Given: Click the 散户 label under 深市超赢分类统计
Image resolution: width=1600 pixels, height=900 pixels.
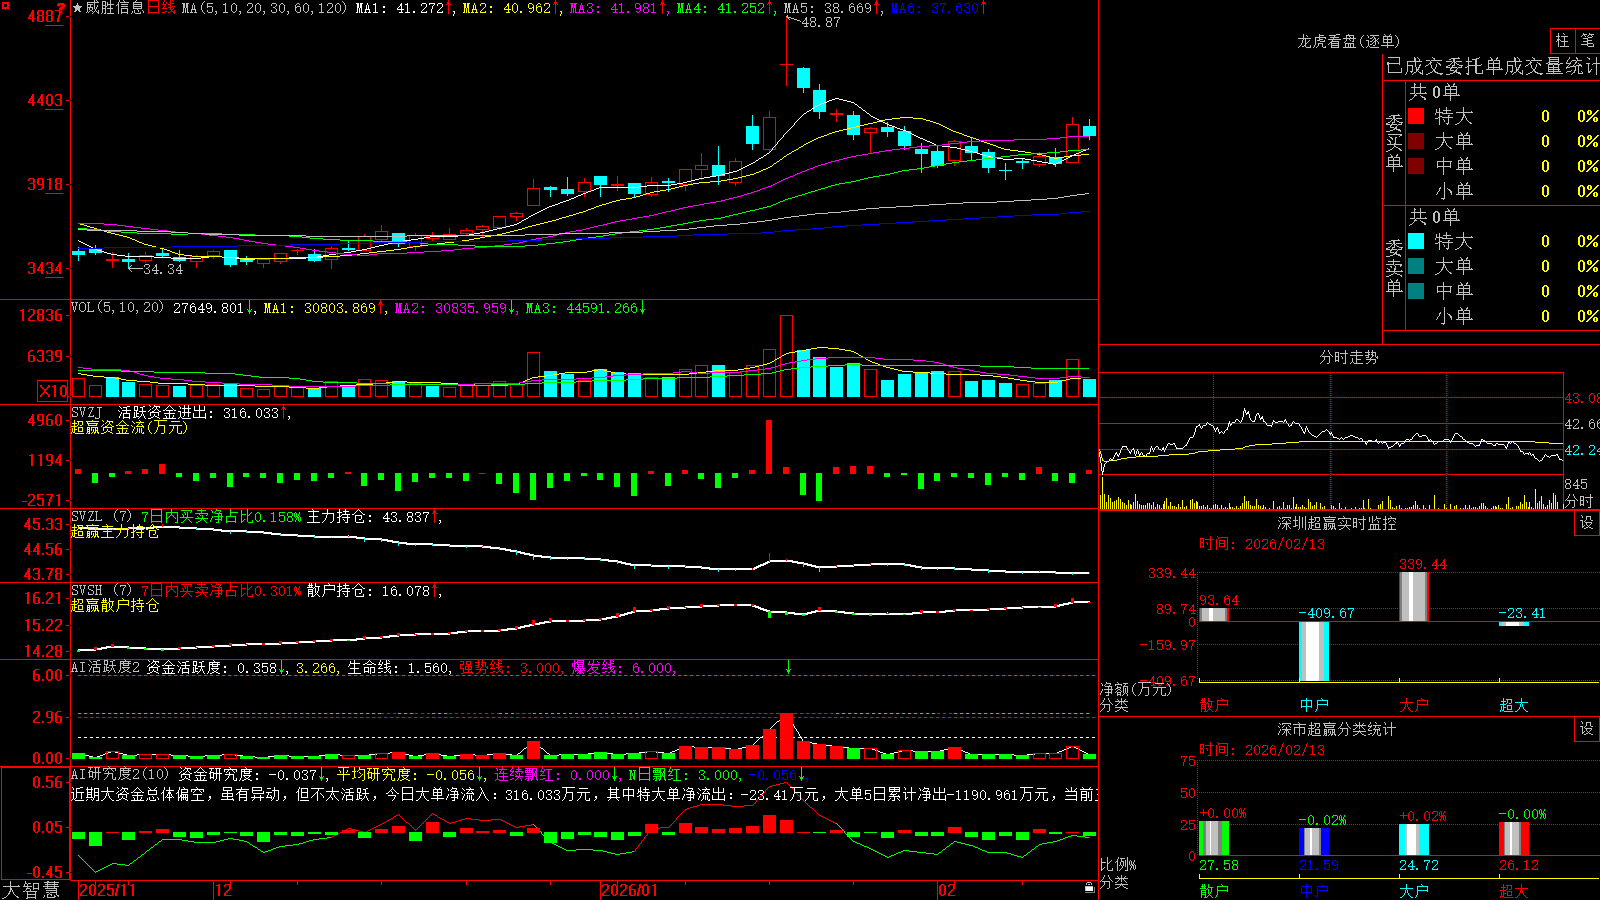Looking at the screenshot, I should [x=1214, y=890].
